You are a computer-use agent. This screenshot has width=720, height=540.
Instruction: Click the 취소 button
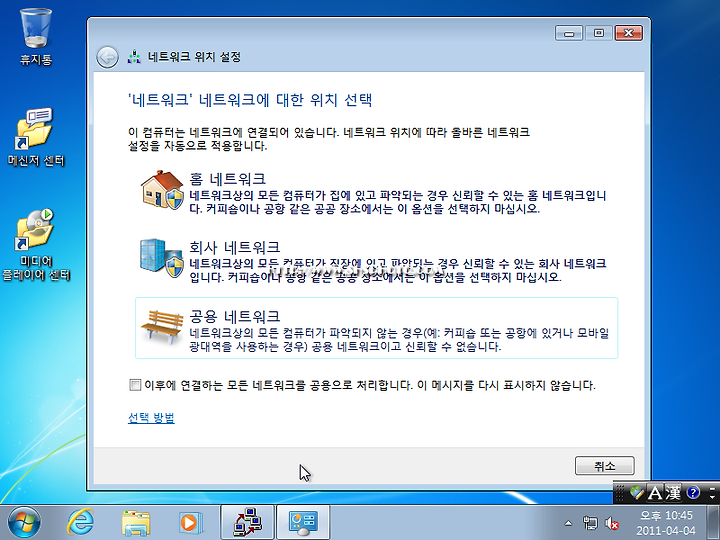click(x=604, y=466)
